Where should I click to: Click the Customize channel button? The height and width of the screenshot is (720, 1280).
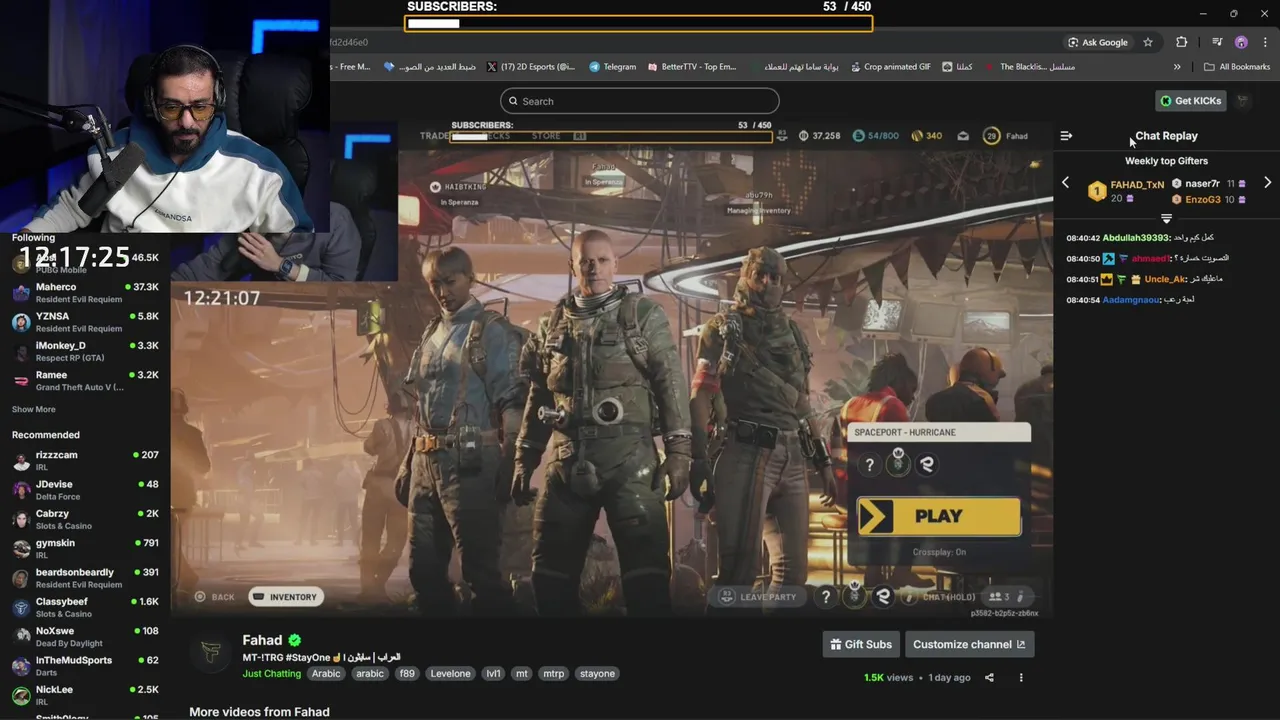pos(969,645)
